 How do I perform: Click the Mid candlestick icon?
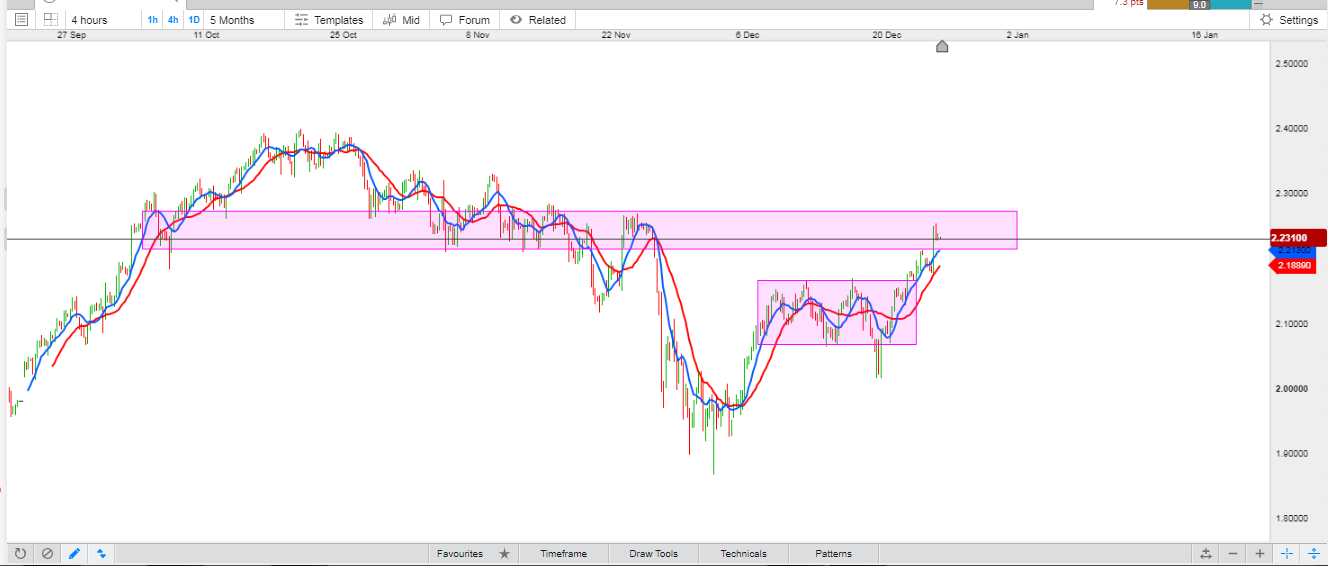click(x=389, y=20)
